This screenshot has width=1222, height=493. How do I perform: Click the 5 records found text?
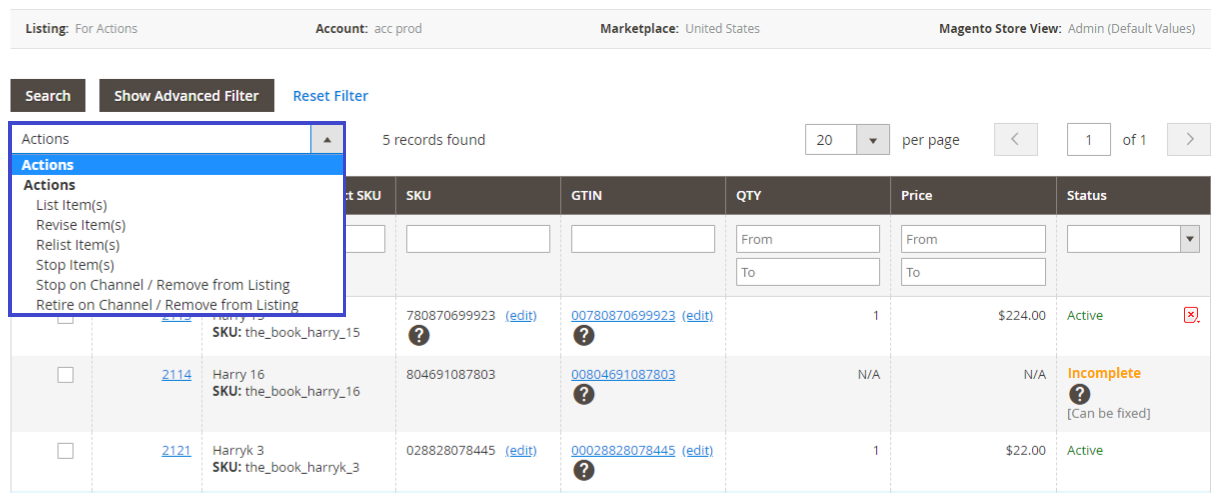pos(434,140)
